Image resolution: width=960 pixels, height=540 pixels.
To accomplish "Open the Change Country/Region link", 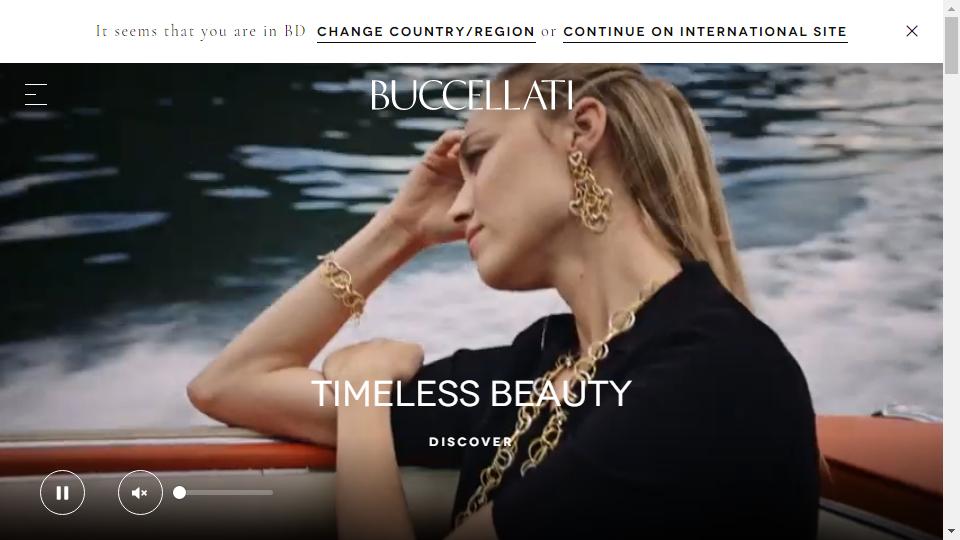I will 426,32.
